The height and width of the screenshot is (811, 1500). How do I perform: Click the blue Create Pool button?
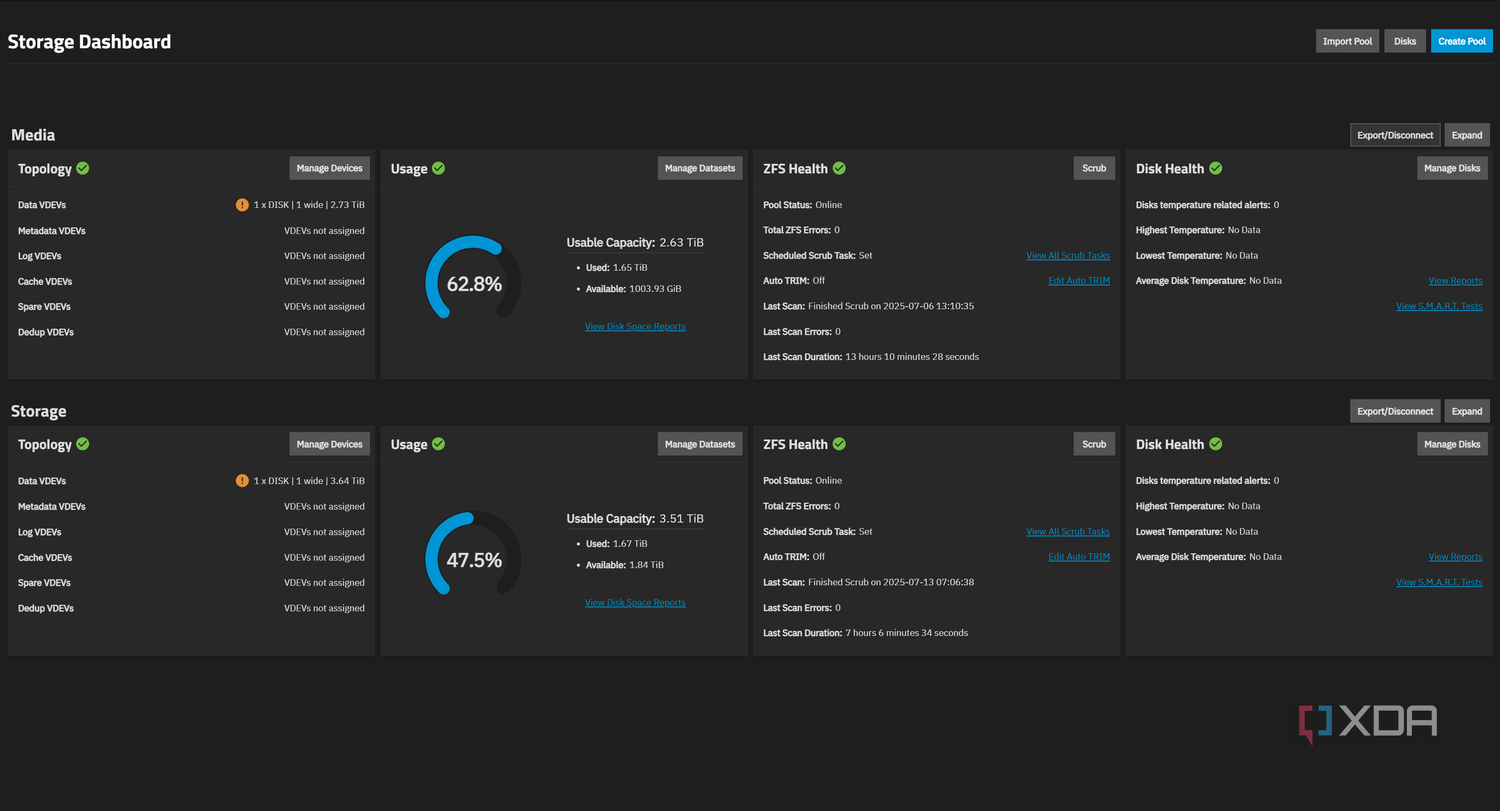point(1462,41)
